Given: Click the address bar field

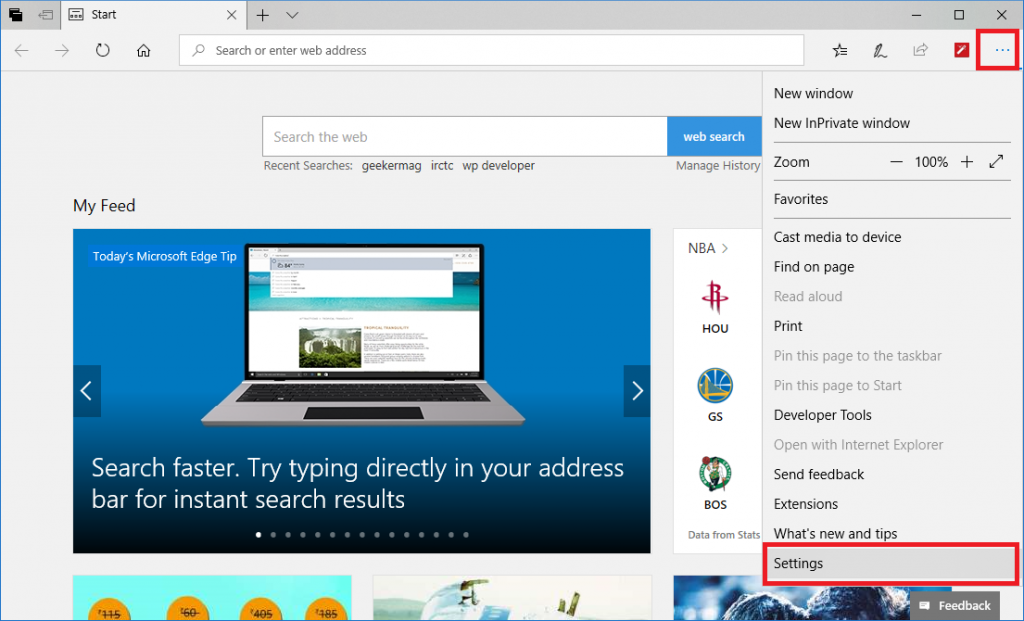Looking at the screenshot, I should (x=491, y=50).
